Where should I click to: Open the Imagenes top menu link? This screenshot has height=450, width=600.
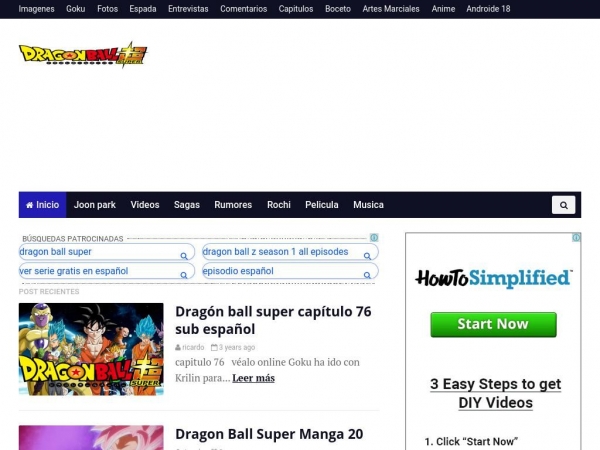[x=36, y=9]
